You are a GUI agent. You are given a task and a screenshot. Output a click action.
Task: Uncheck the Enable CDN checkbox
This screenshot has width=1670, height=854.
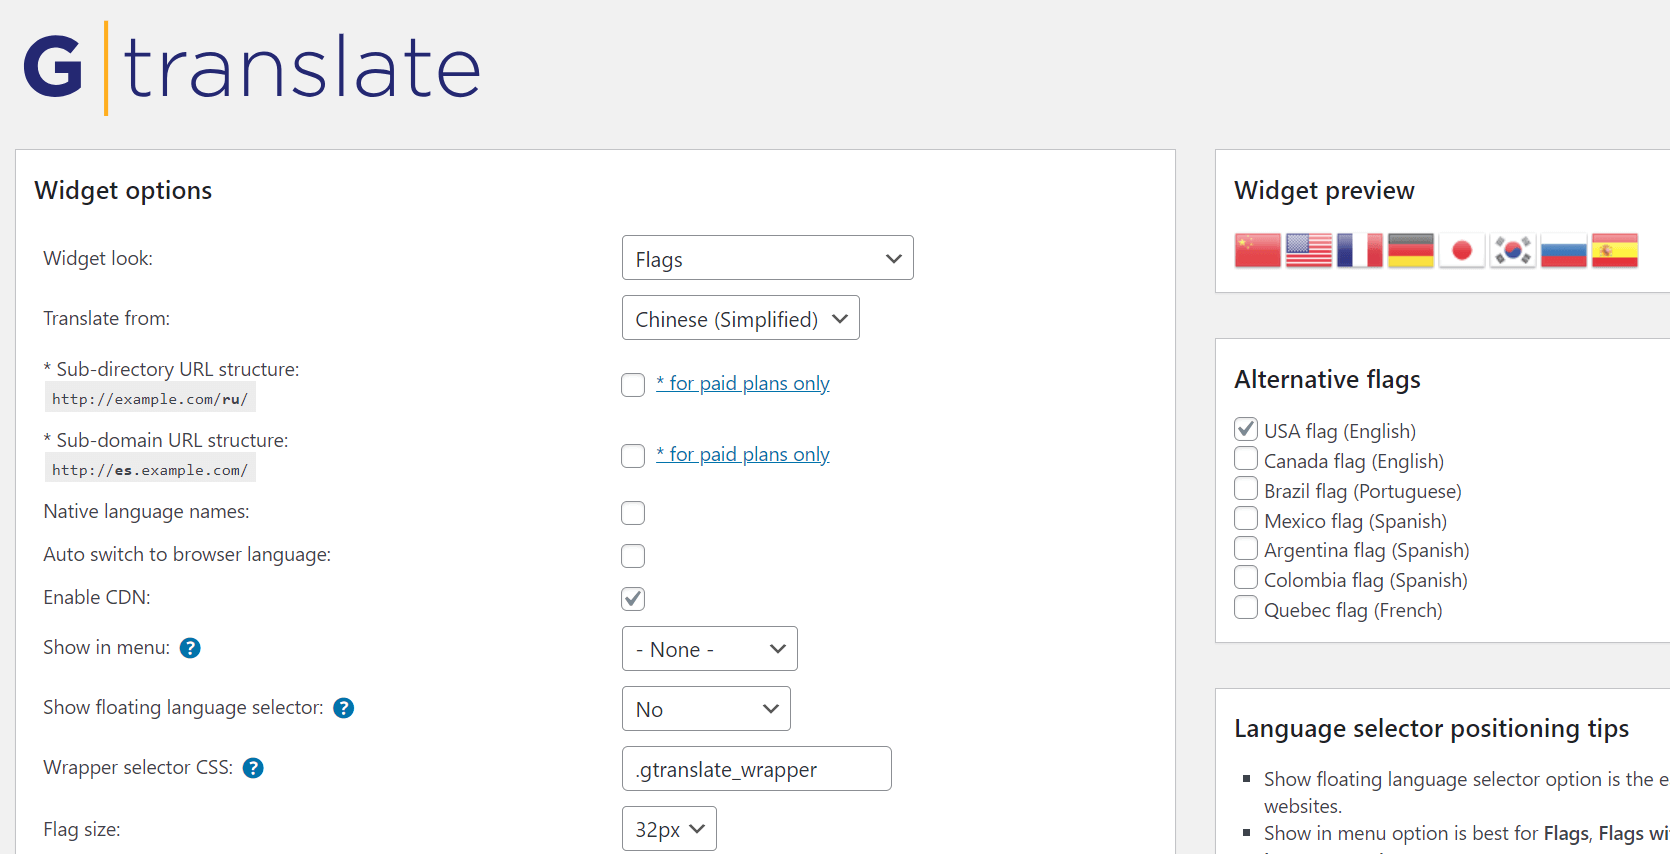pos(633,599)
